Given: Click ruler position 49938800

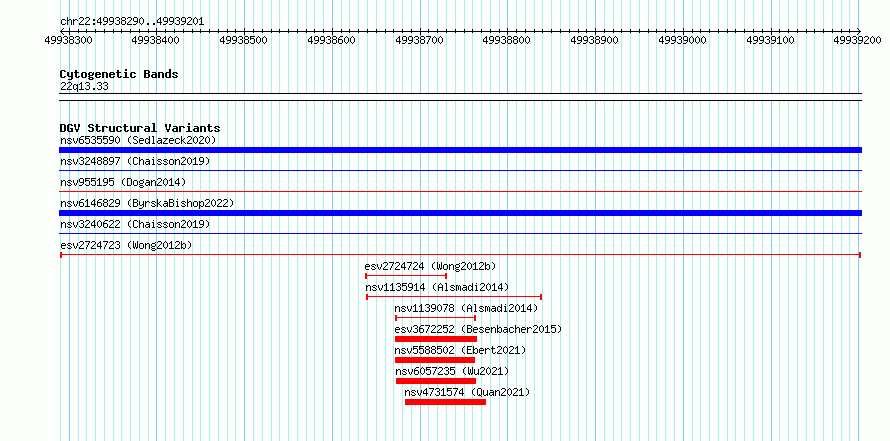Looking at the screenshot, I should 506,40.
